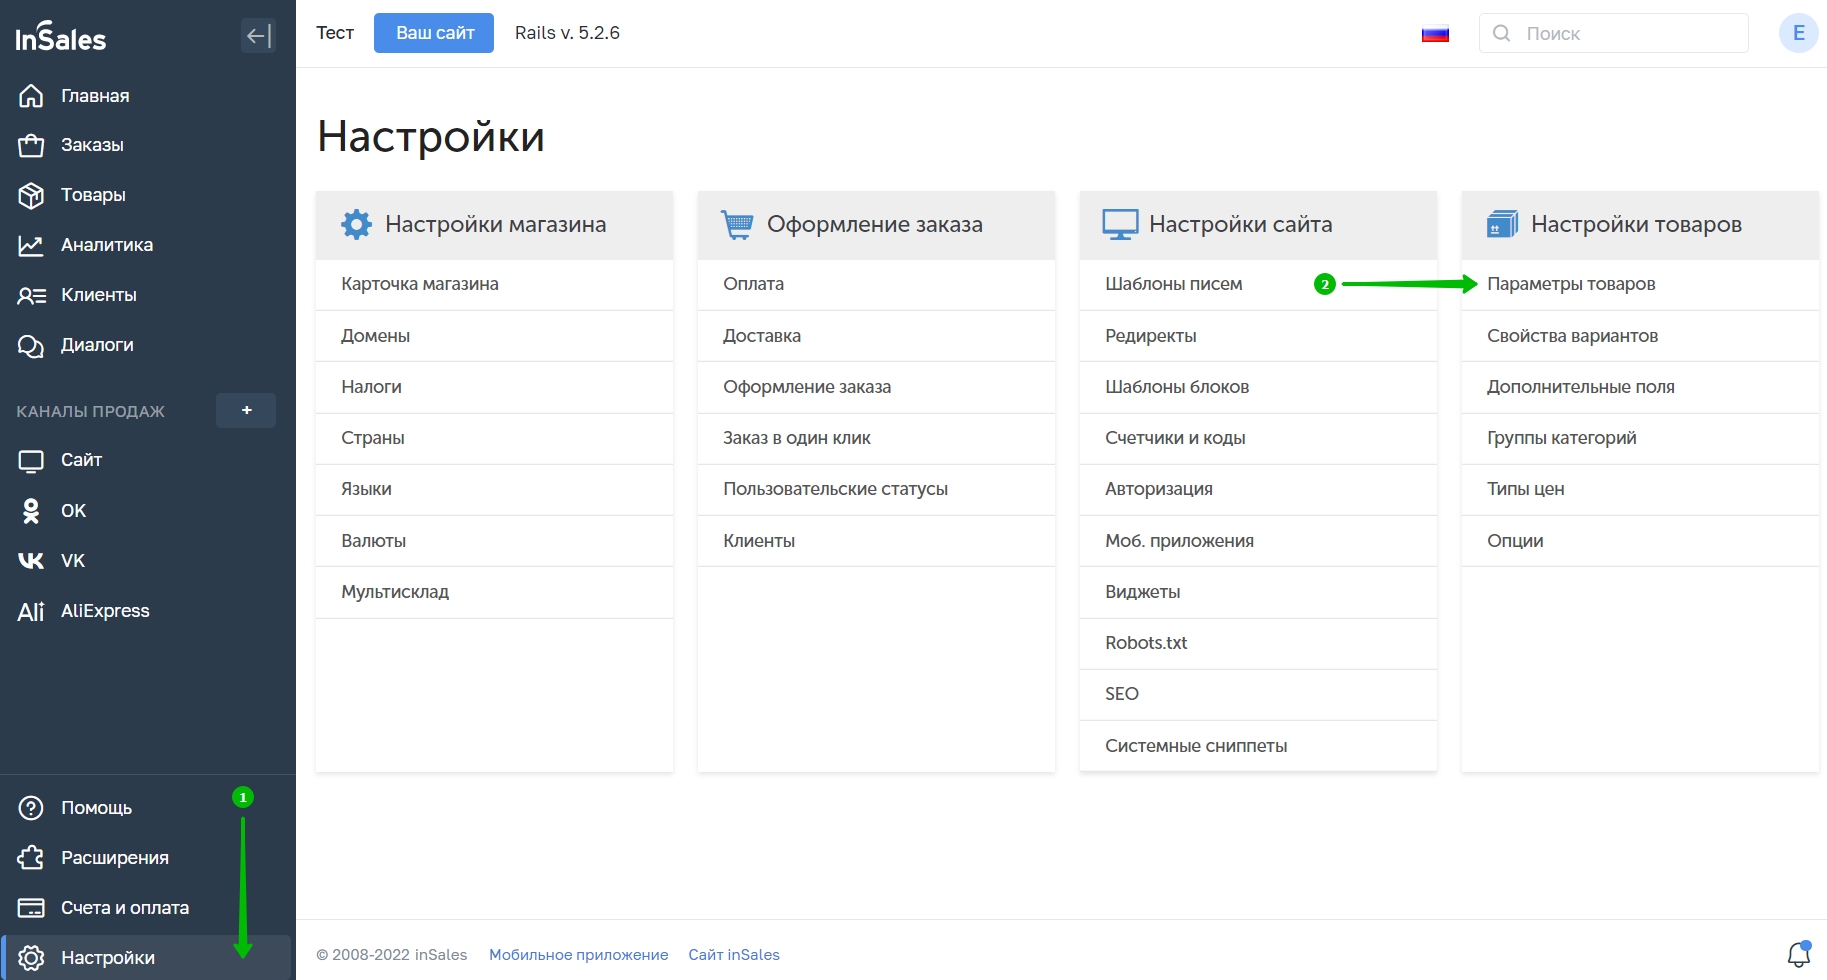Screen dimensions: 1827x980
Task: Open the VK sales channel icon
Action: point(31,561)
